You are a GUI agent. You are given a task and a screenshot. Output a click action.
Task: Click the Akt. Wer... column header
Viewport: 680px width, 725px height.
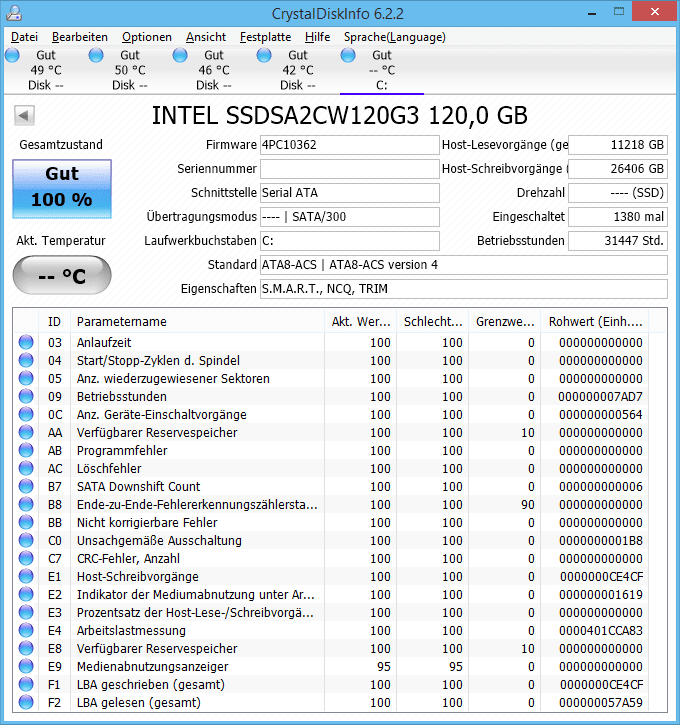pos(361,321)
